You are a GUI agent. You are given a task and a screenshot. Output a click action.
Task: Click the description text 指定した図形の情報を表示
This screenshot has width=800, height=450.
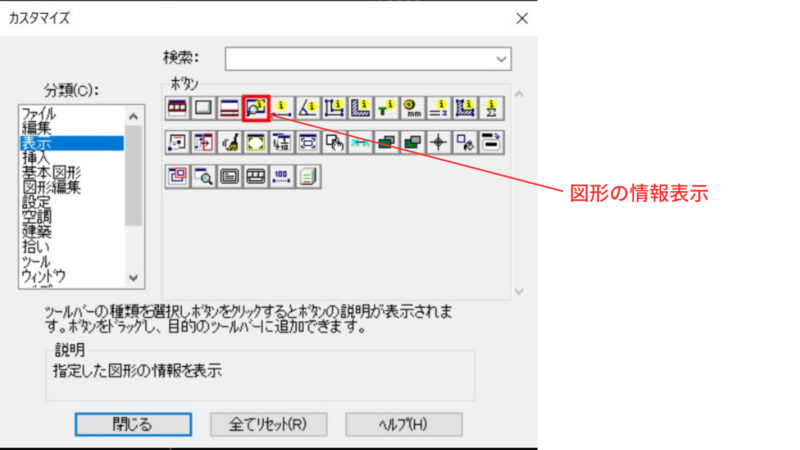point(137,370)
